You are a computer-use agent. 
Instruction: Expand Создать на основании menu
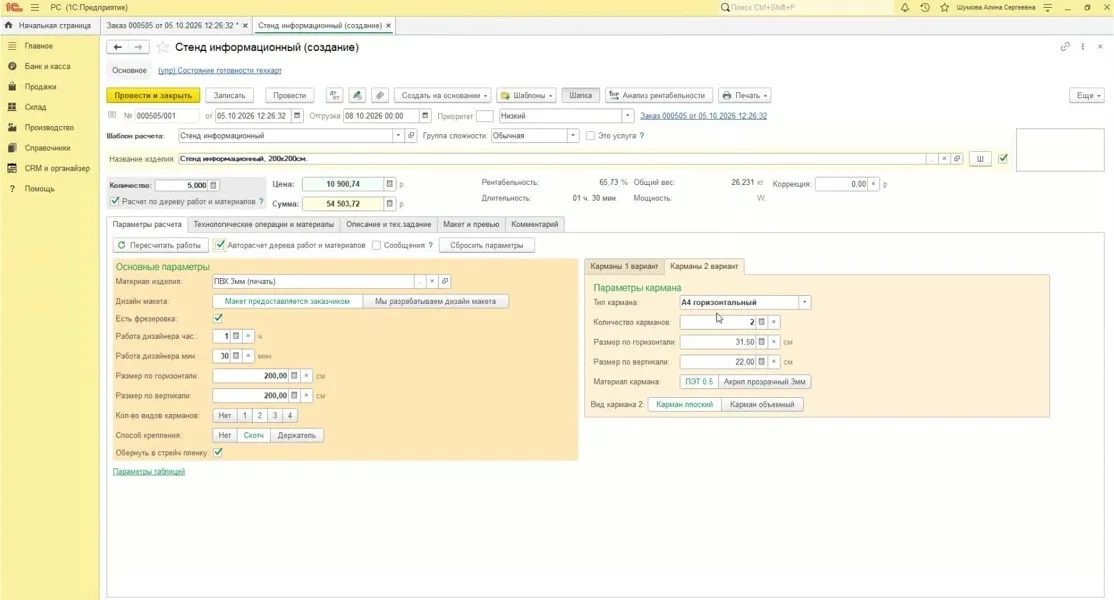442,95
